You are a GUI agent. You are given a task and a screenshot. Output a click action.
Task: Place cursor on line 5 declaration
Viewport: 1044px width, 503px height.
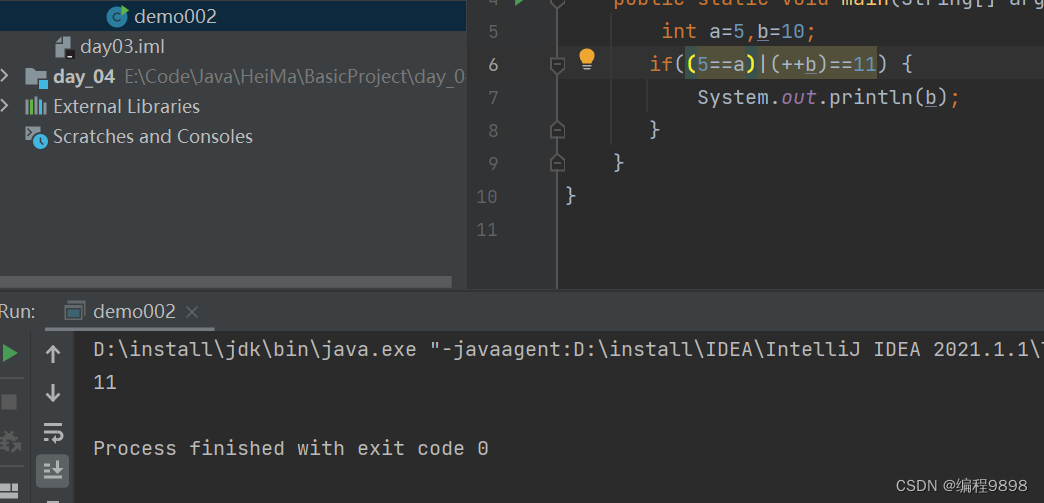(738, 31)
